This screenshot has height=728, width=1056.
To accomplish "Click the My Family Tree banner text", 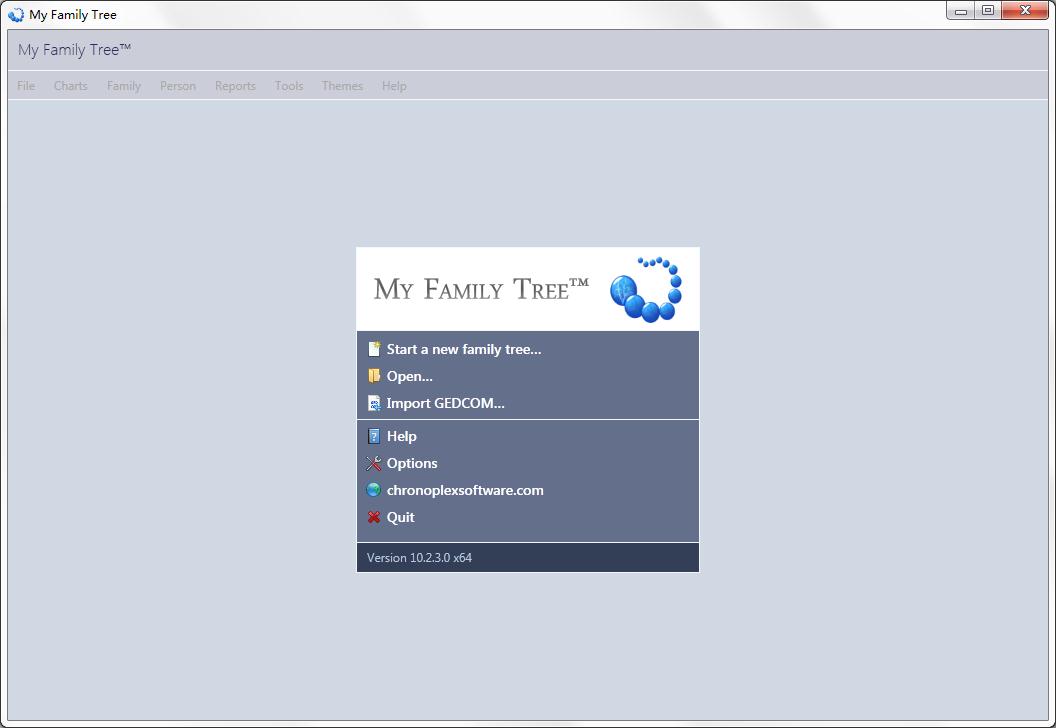I will pyautogui.click(x=481, y=289).
